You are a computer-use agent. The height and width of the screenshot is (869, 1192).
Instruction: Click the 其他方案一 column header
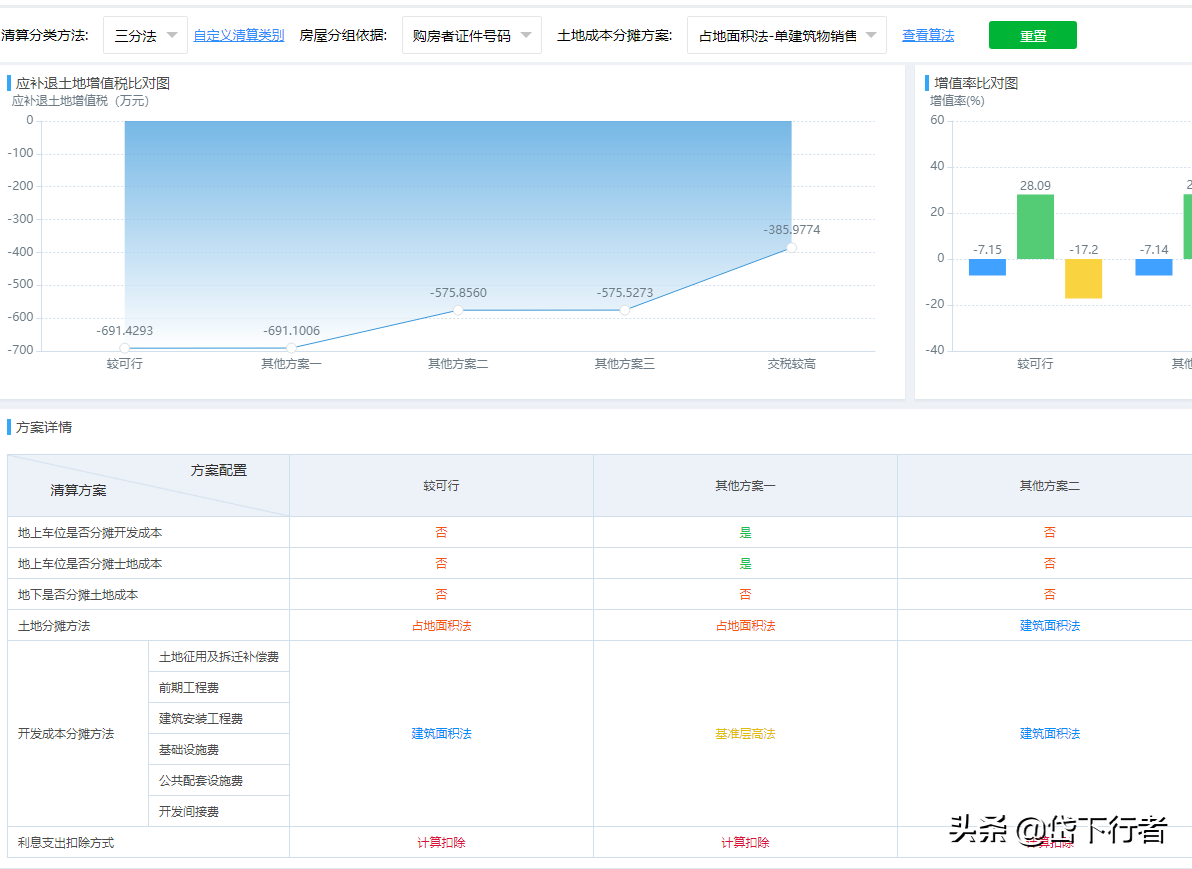pyautogui.click(x=745, y=485)
